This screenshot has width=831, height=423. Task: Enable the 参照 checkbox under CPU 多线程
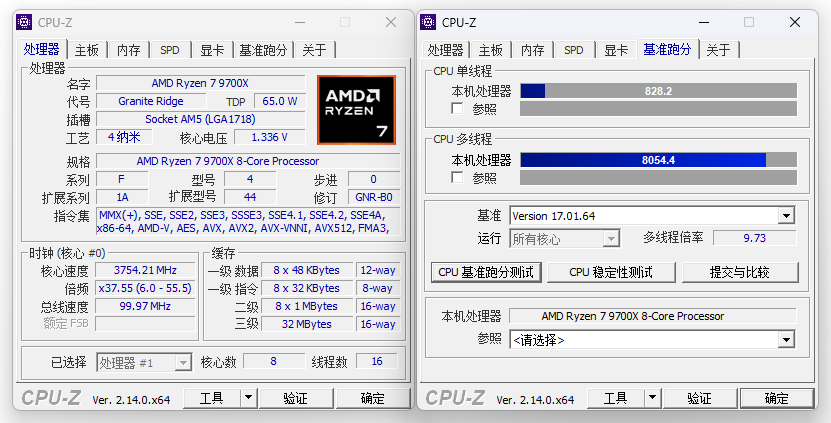coord(457,177)
